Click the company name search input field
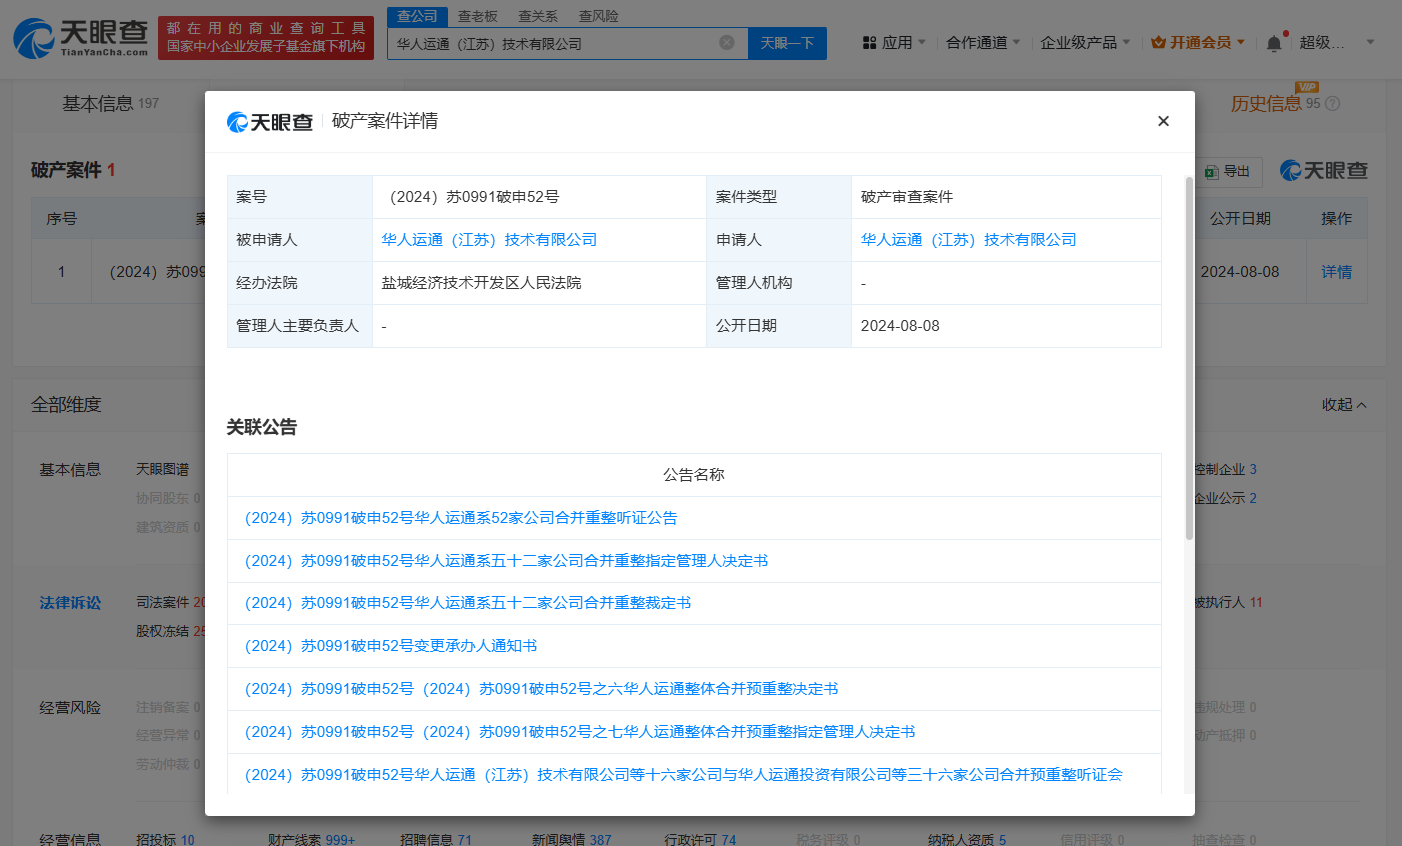This screenshot has width=1402, height=846. [x=550, y=44]
